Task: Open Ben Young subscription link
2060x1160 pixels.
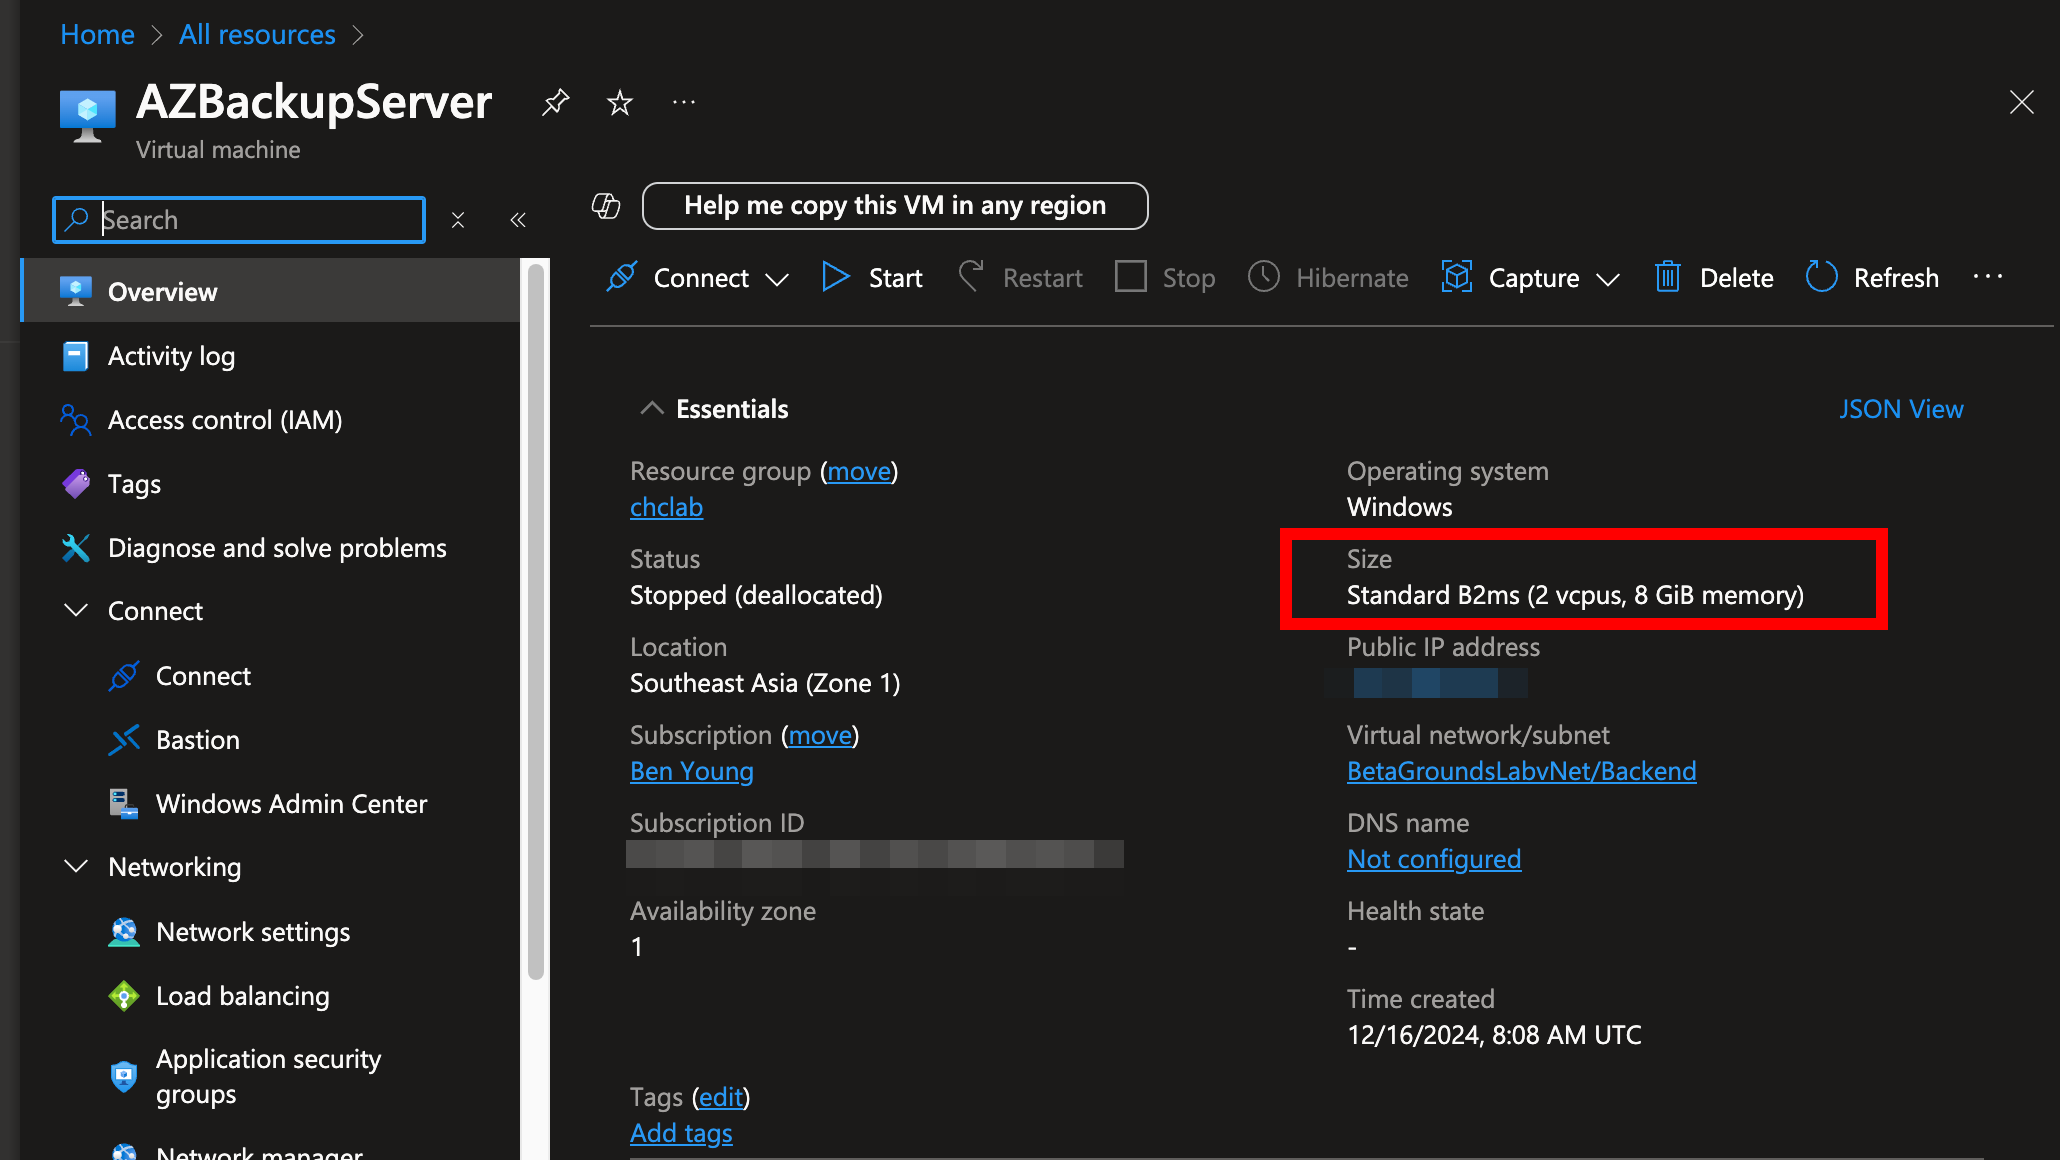Action: (x=692, y=771)
